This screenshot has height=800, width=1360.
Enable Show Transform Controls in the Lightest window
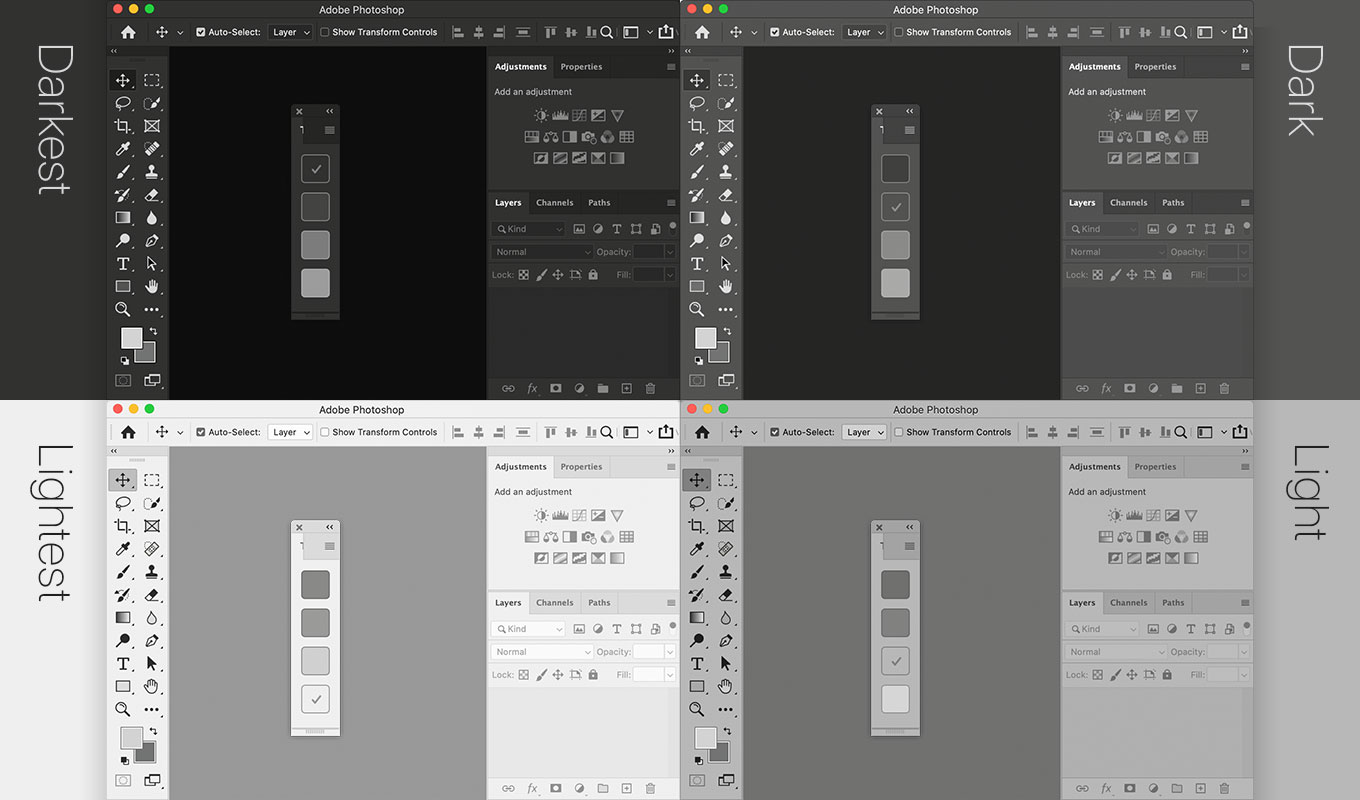tap(325, 432)
